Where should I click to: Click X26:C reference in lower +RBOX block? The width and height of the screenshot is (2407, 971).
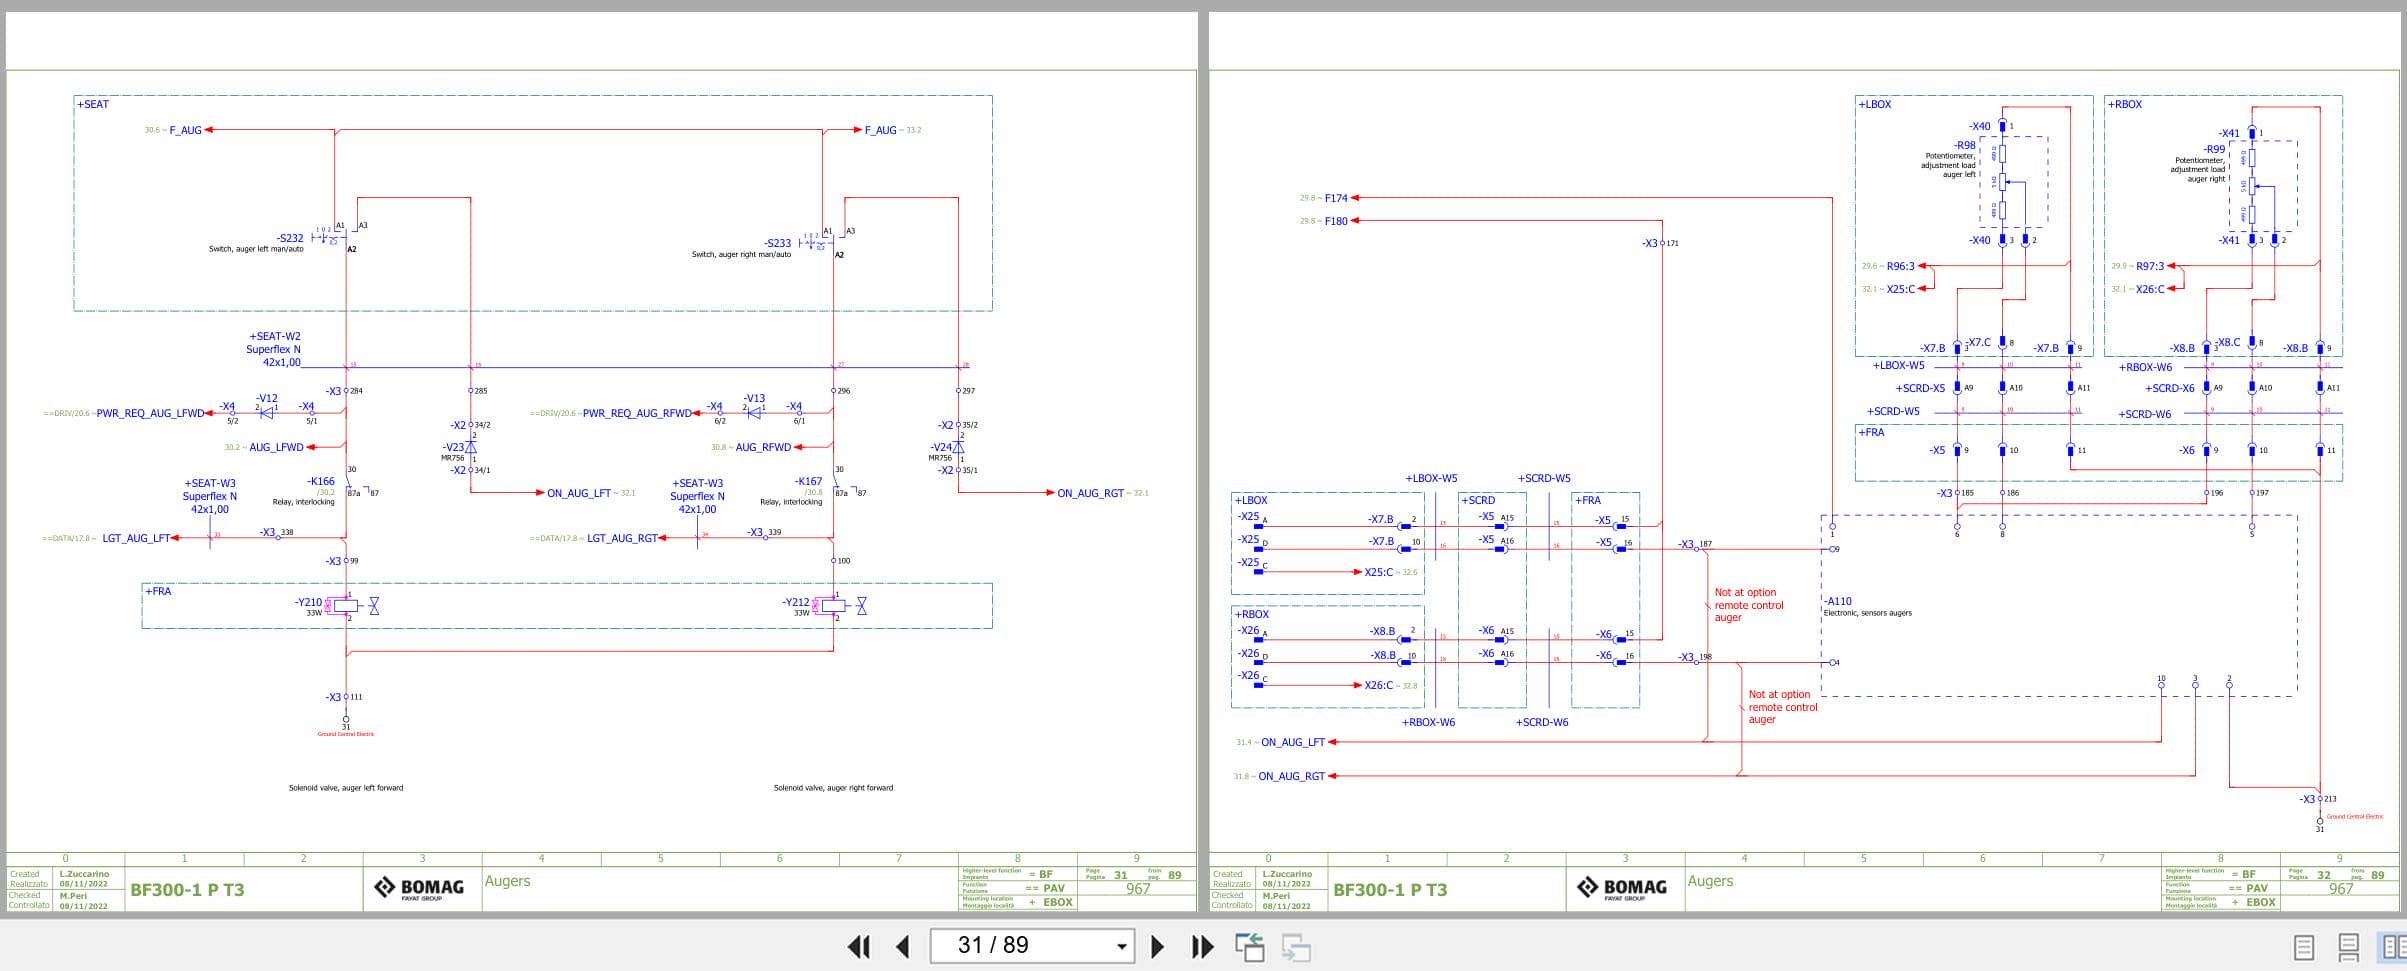[x=1378, y=685]
